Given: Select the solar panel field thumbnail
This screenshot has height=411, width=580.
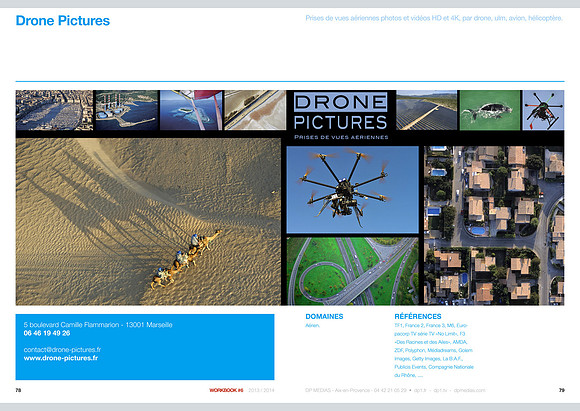Looking at the screenshot, I should point(426,110).
